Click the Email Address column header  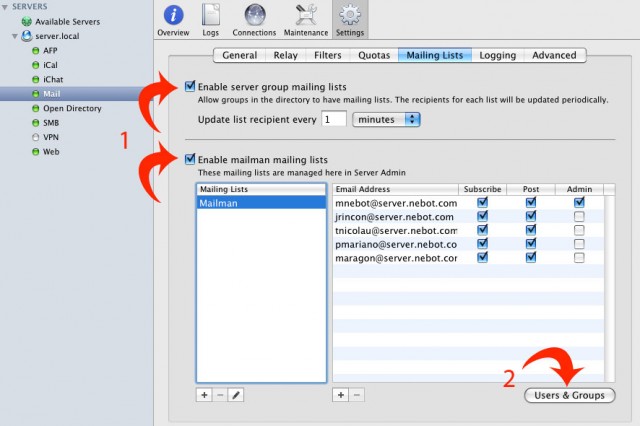(395, 189)
